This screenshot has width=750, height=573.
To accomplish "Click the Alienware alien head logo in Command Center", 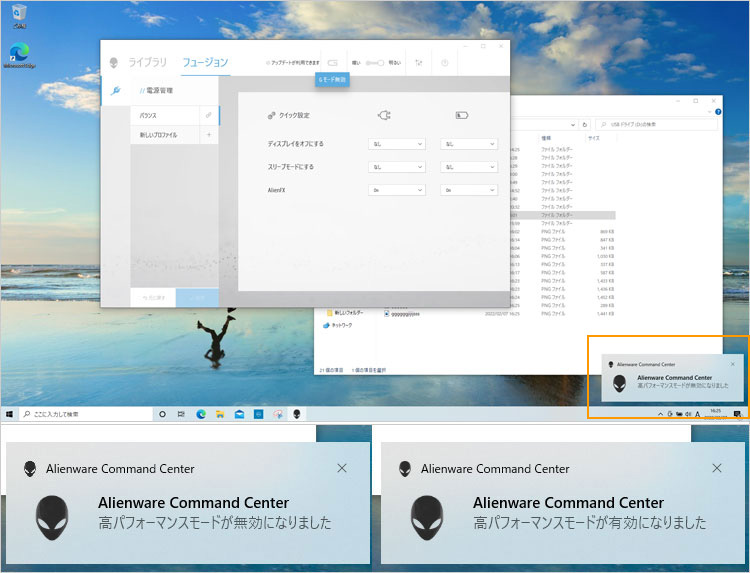I will coord(114,62).
